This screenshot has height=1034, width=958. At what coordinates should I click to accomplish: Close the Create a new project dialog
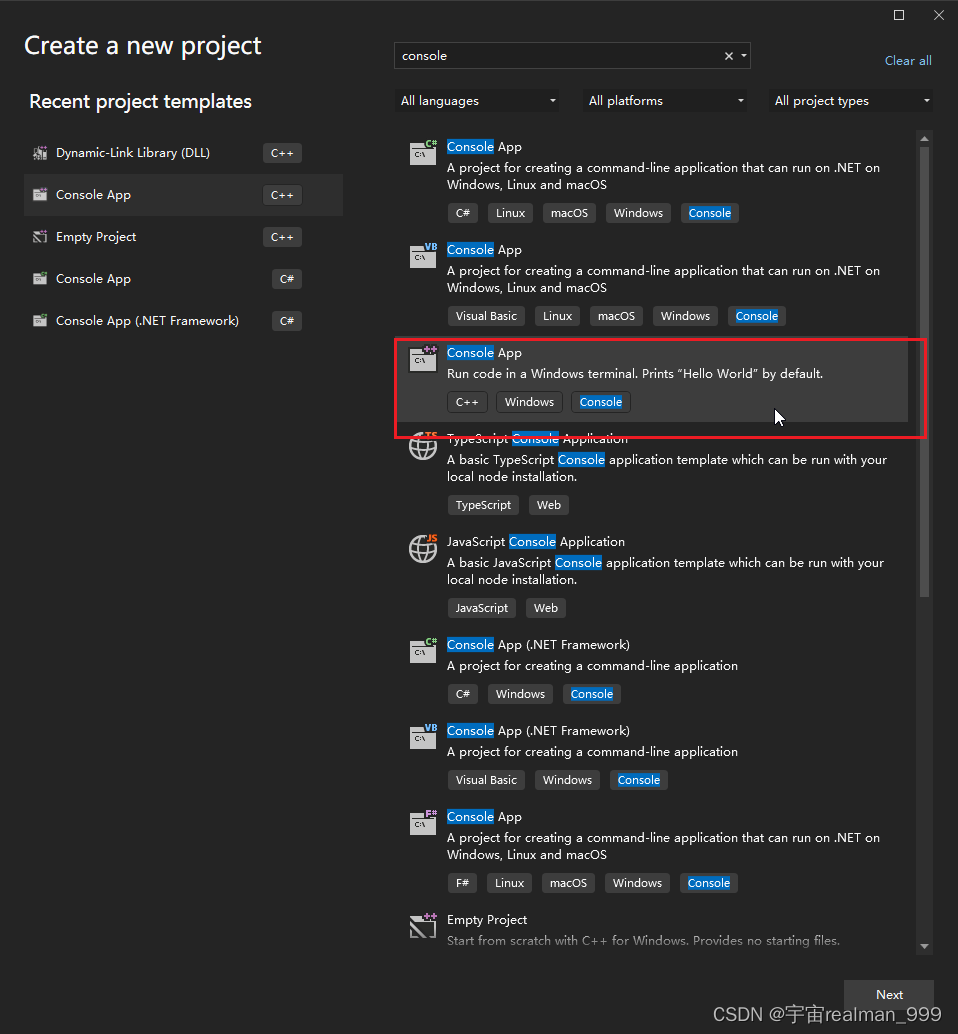pyautogui.click(x=939, y=15)
